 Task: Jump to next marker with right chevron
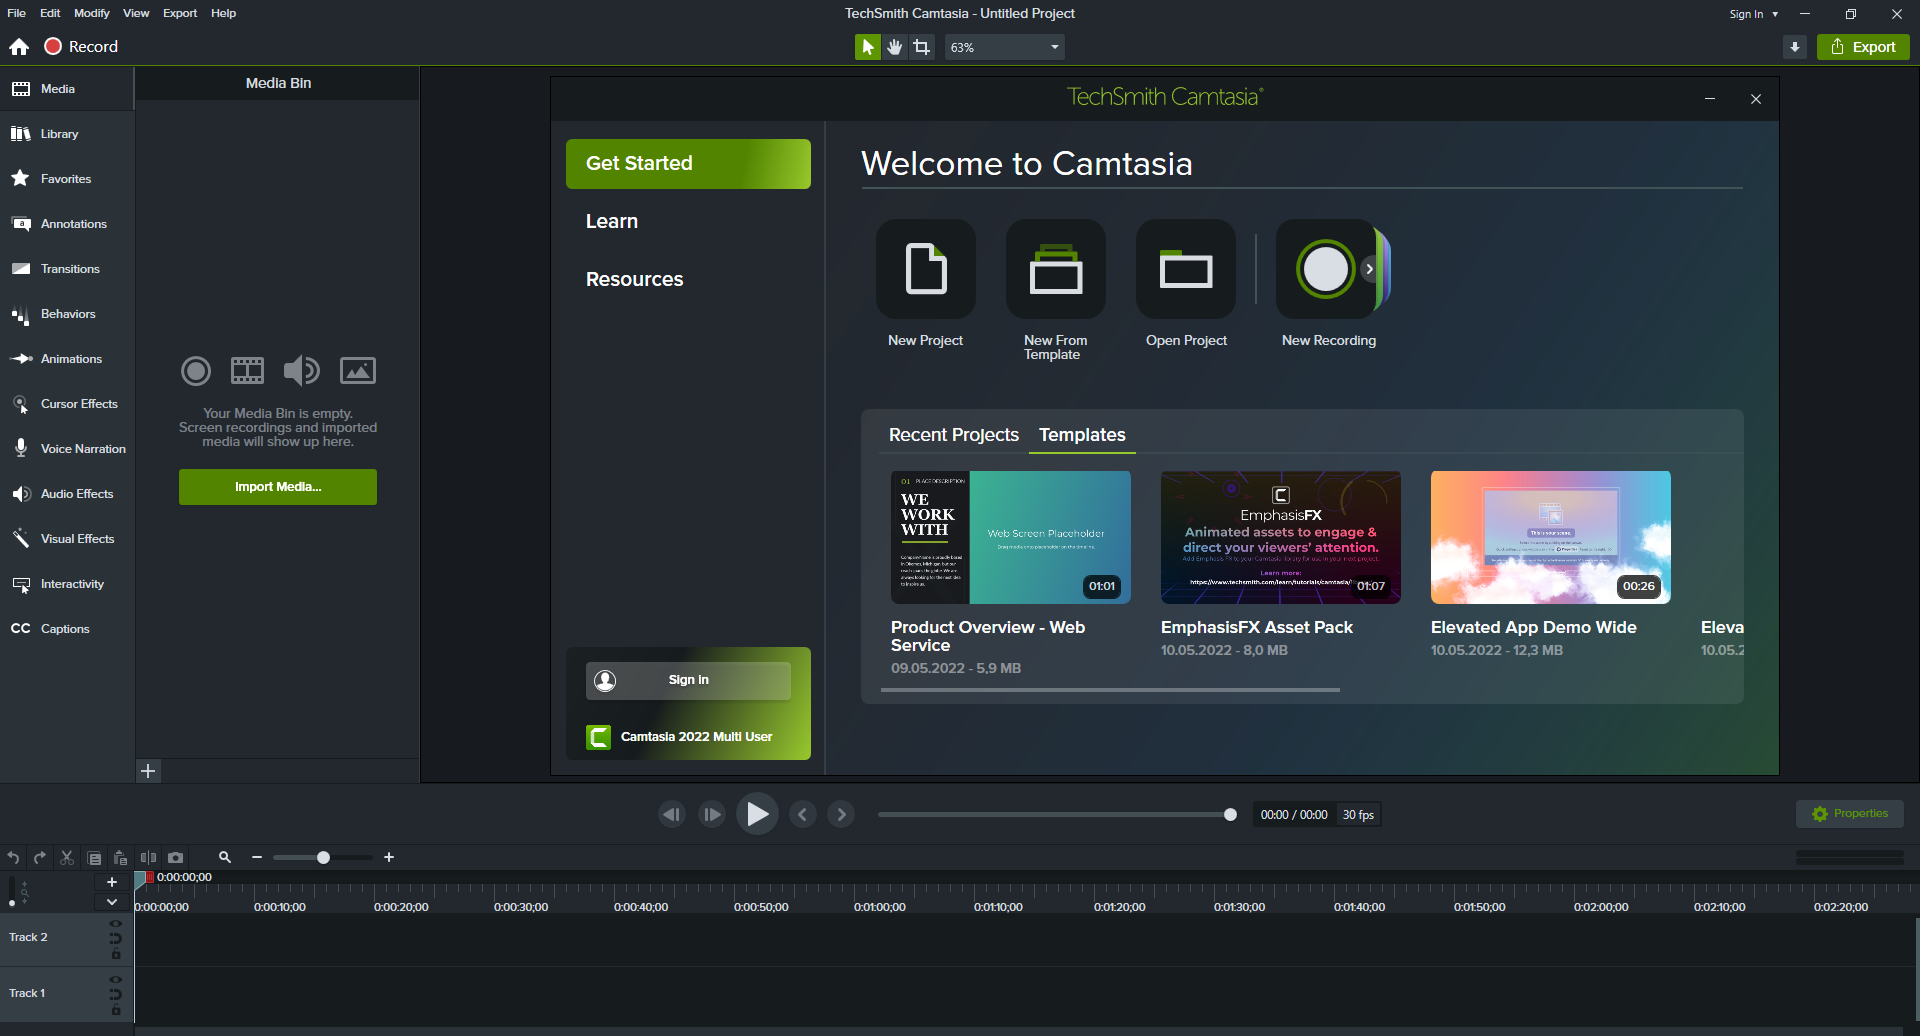tap(842, 815)
